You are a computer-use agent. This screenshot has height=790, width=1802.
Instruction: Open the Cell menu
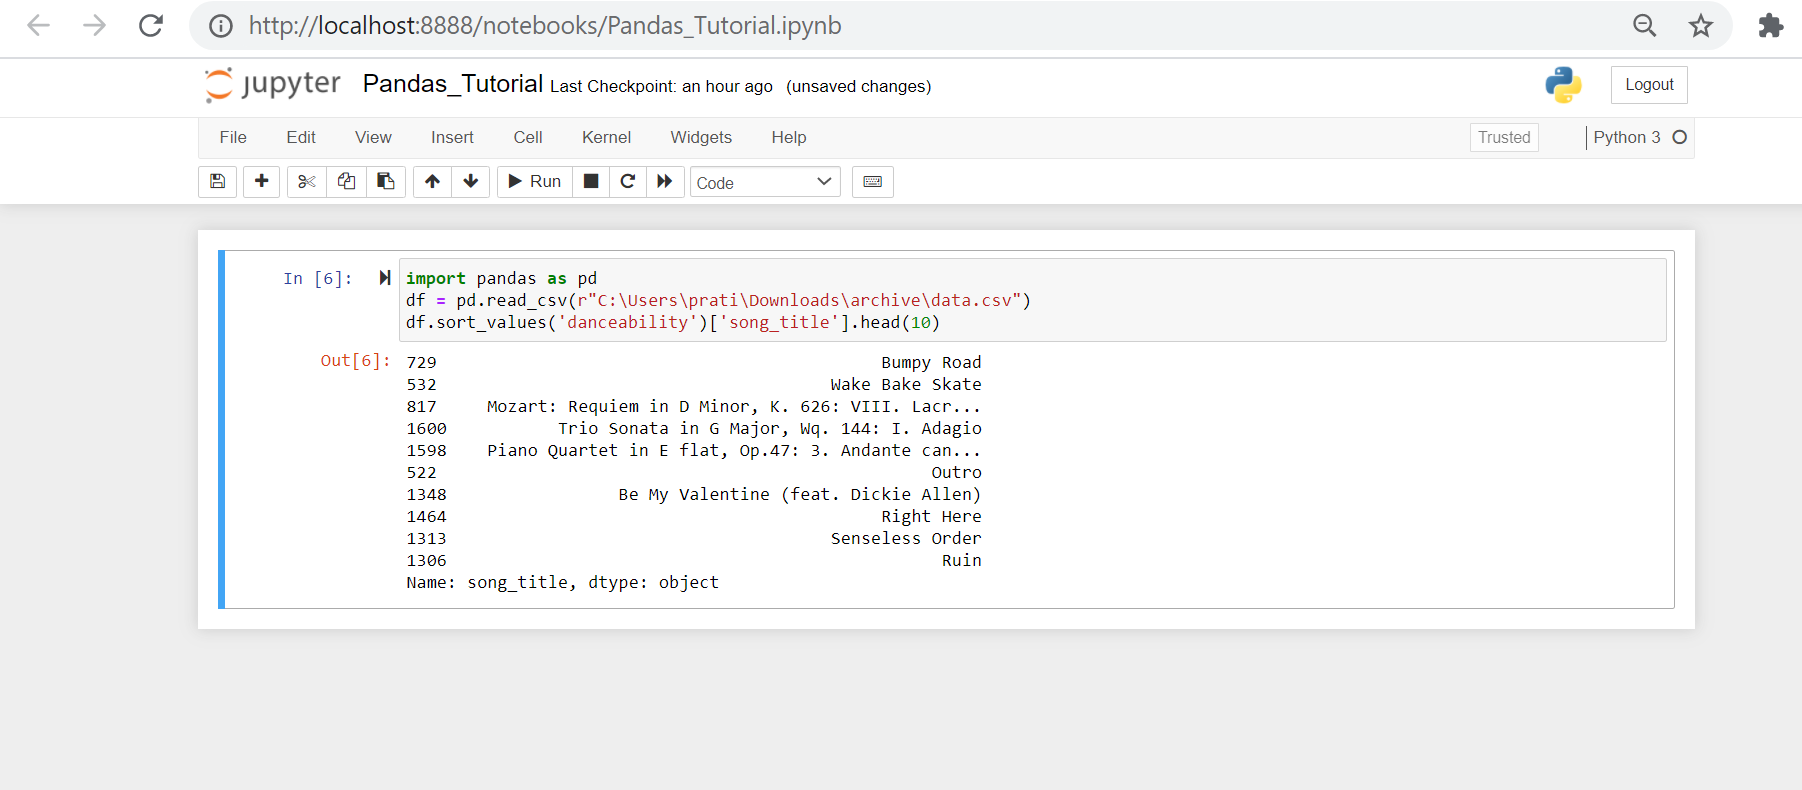click(528, 137)
